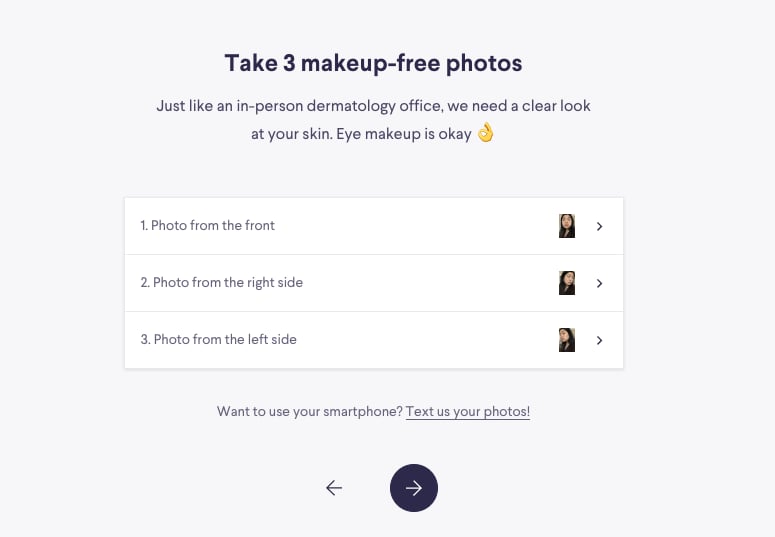Click the numeral "3." in third row
This screenshot has height=537, width=775.
[x=145, y=339]
